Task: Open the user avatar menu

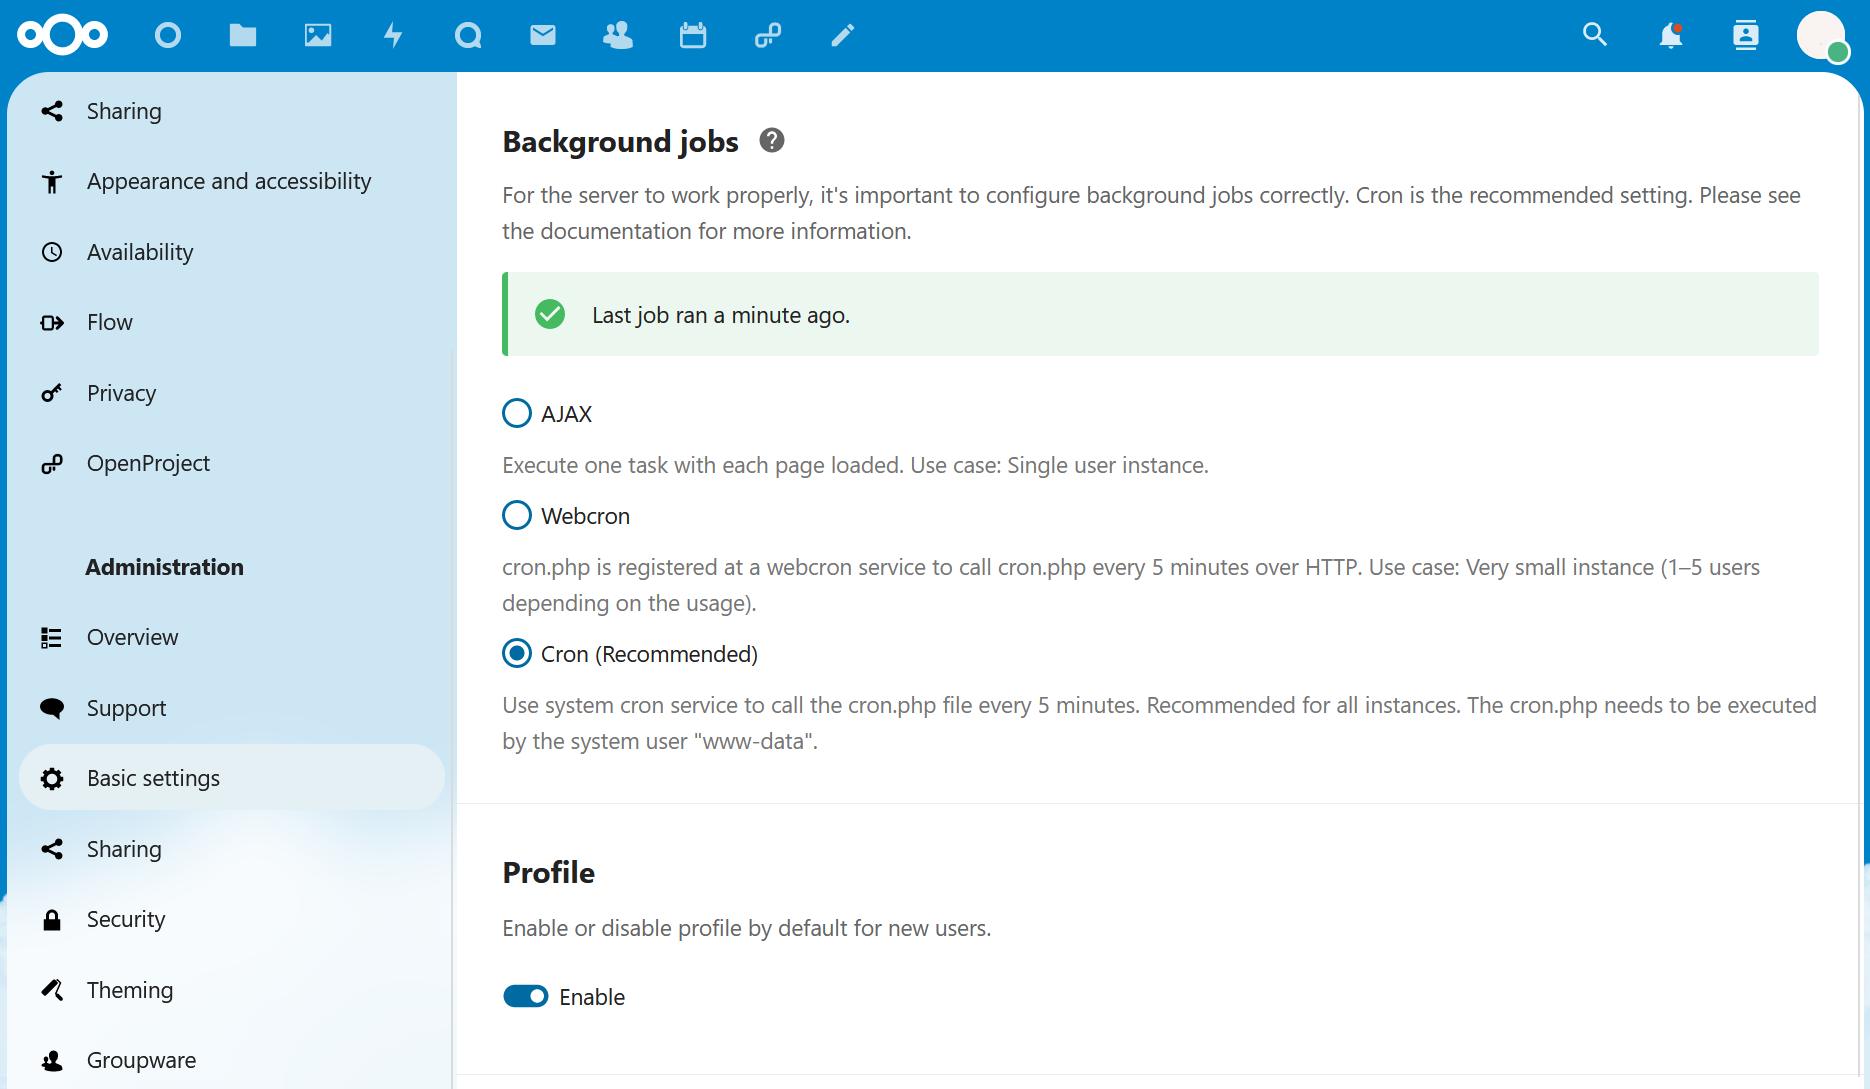Action: pyautogui.click(x=1822, y=35)
